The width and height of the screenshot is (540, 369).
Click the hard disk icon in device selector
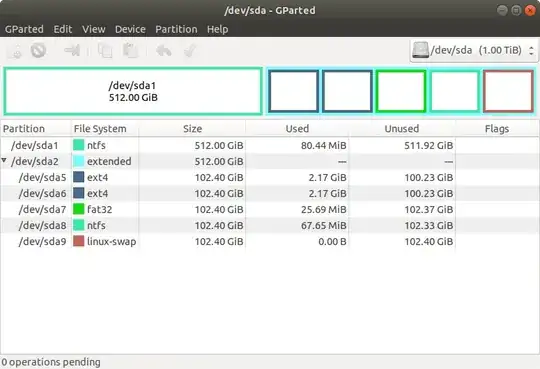(x=420, y=50)
